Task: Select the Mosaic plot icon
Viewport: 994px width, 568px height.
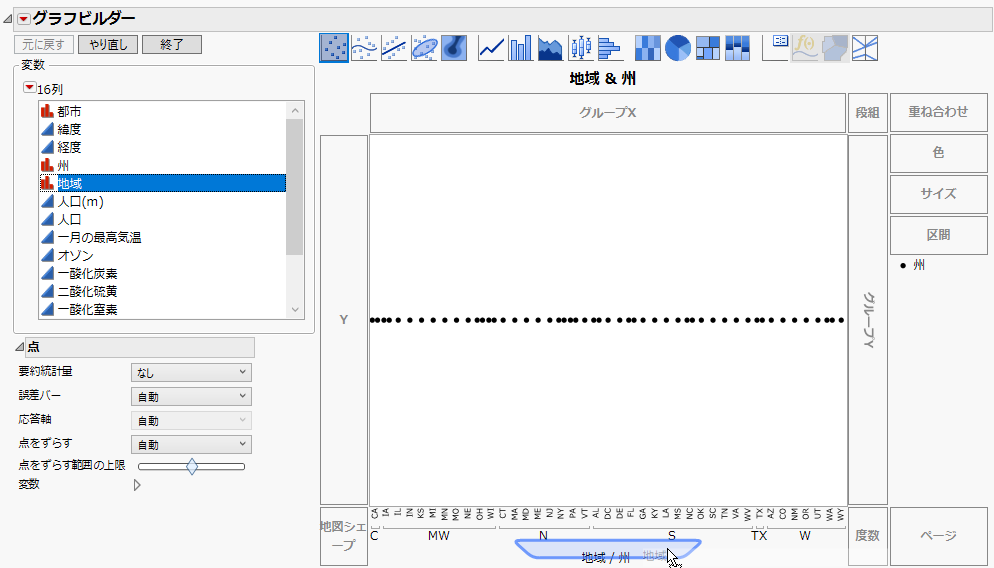Action: [737, 48]
